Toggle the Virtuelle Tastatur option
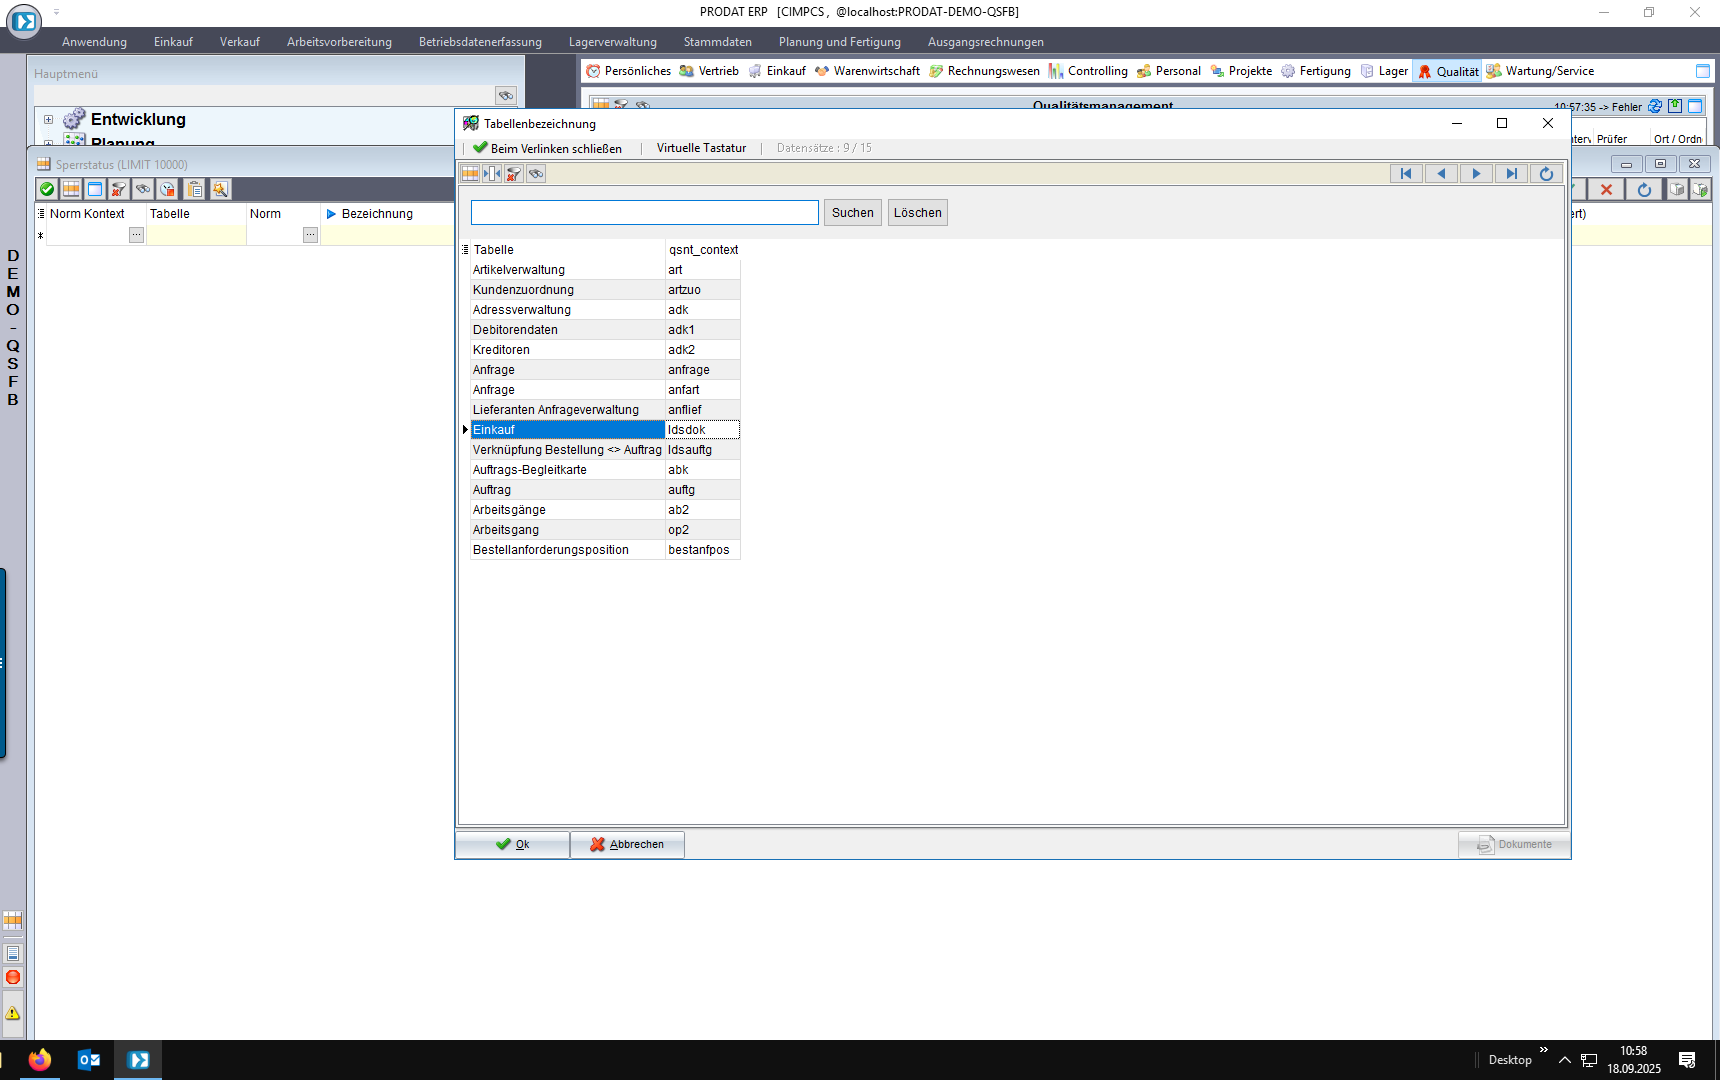This screenshot has width=1720, height=1080. click(x=701, y=148)
